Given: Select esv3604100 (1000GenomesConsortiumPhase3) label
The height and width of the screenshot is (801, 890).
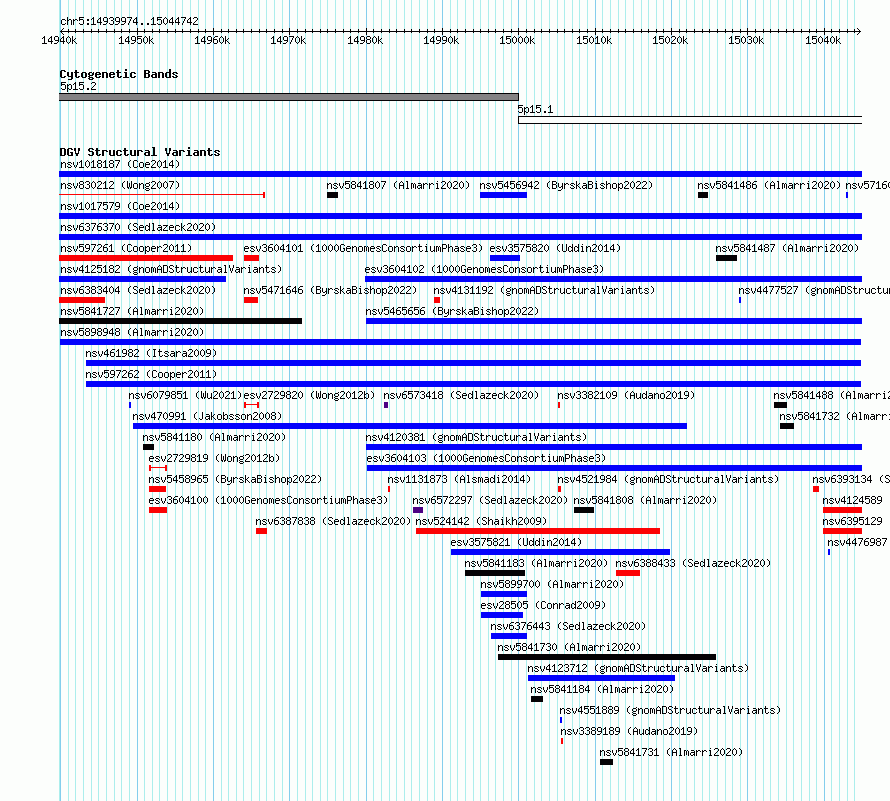Looking at the screenshot, I should click(x=268, y=501).
